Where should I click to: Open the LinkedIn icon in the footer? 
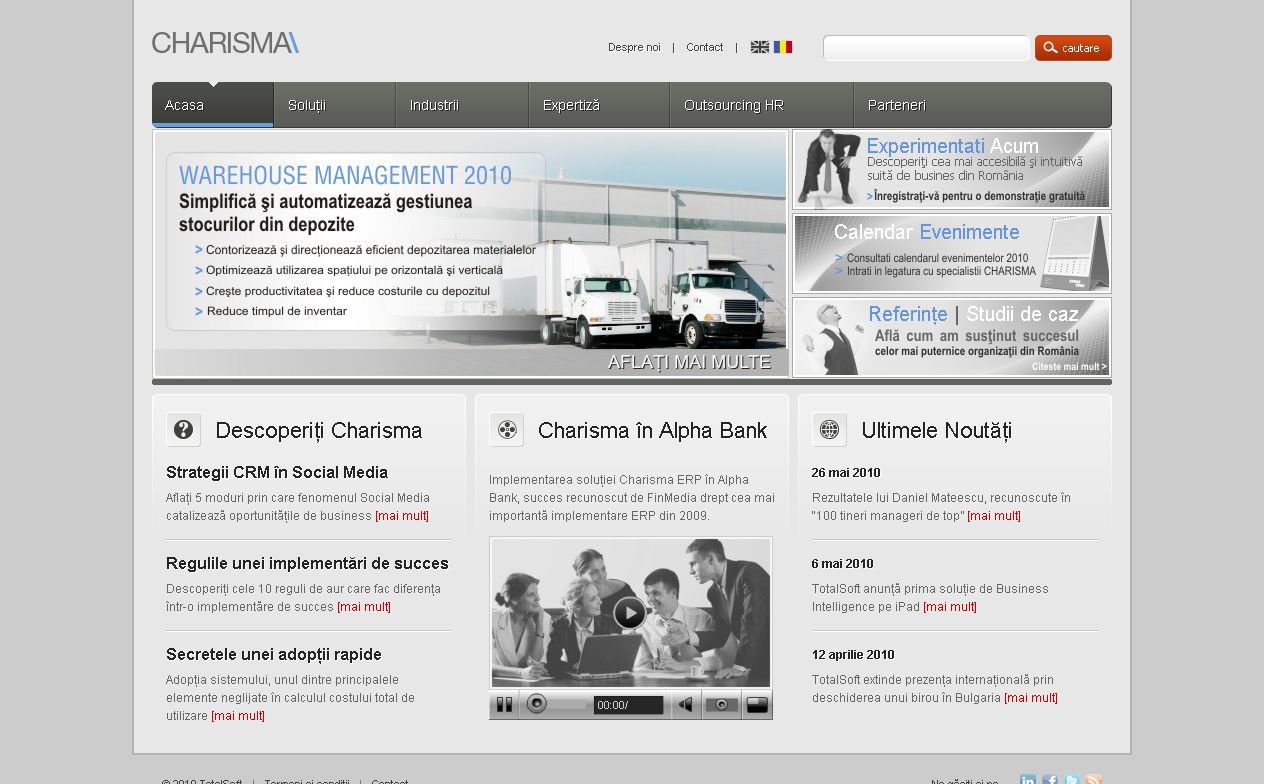tap(1028, 780)
